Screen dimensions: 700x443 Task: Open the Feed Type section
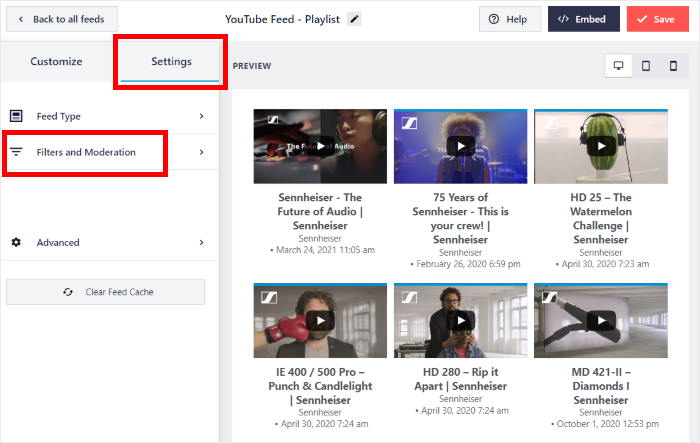pyautogui.click(x=109, y=116)
